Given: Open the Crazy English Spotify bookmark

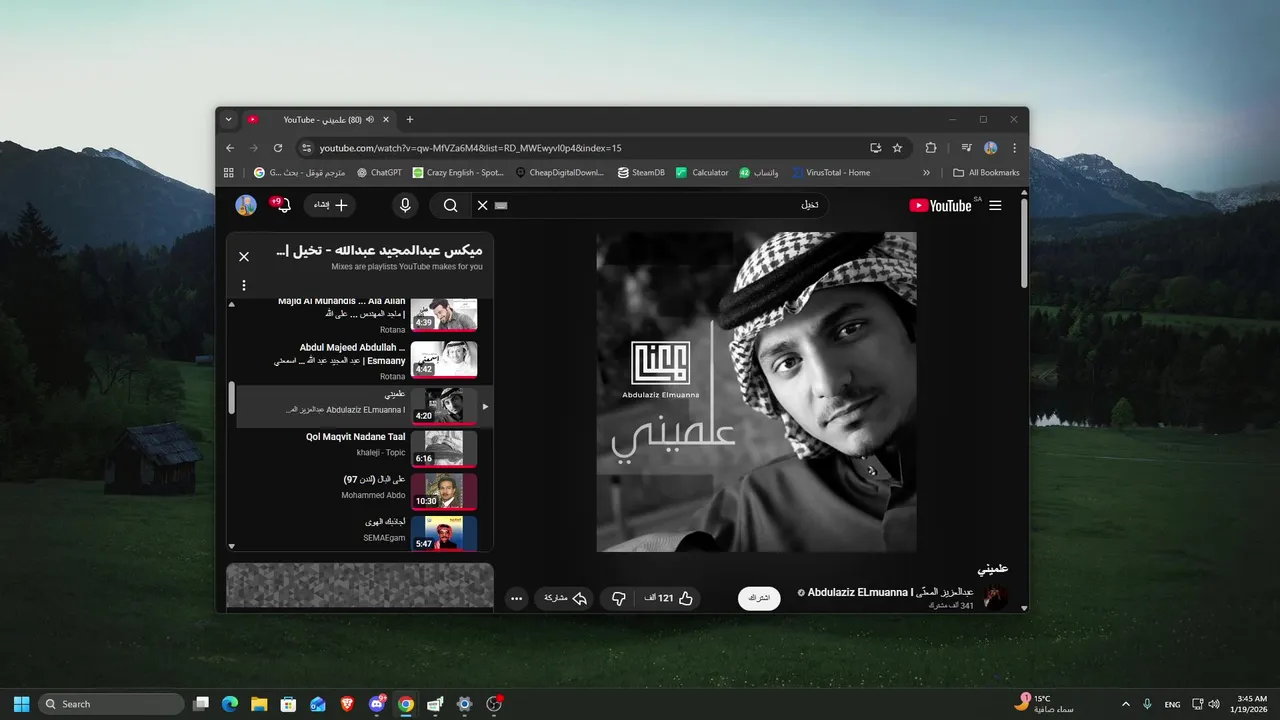Looking at the screenshot, I should pyautogui.click(x=458, y=172).
